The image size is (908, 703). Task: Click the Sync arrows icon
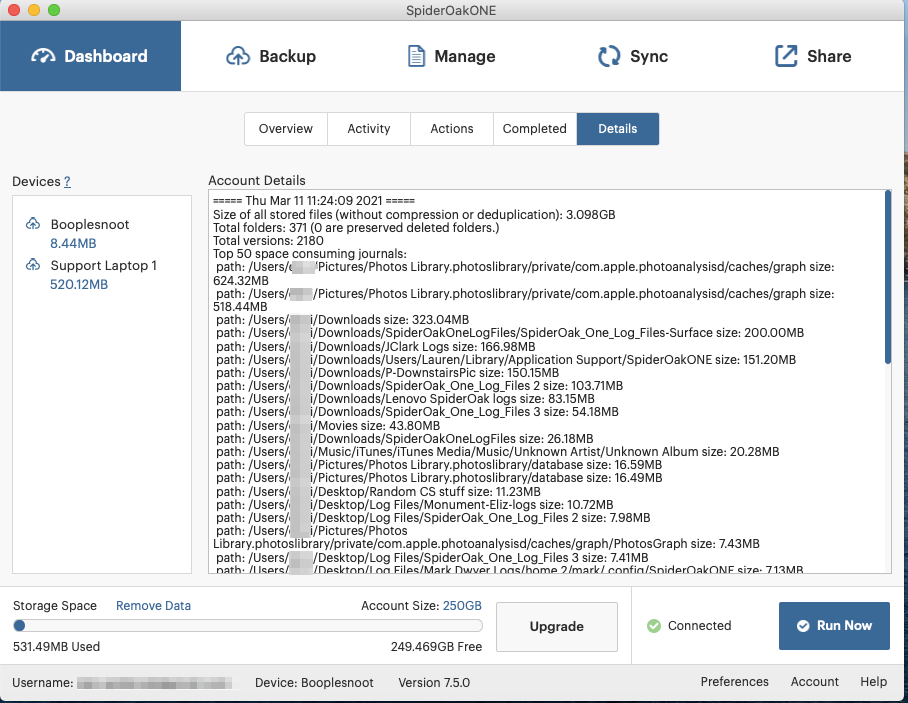click(x=609, y=56)
